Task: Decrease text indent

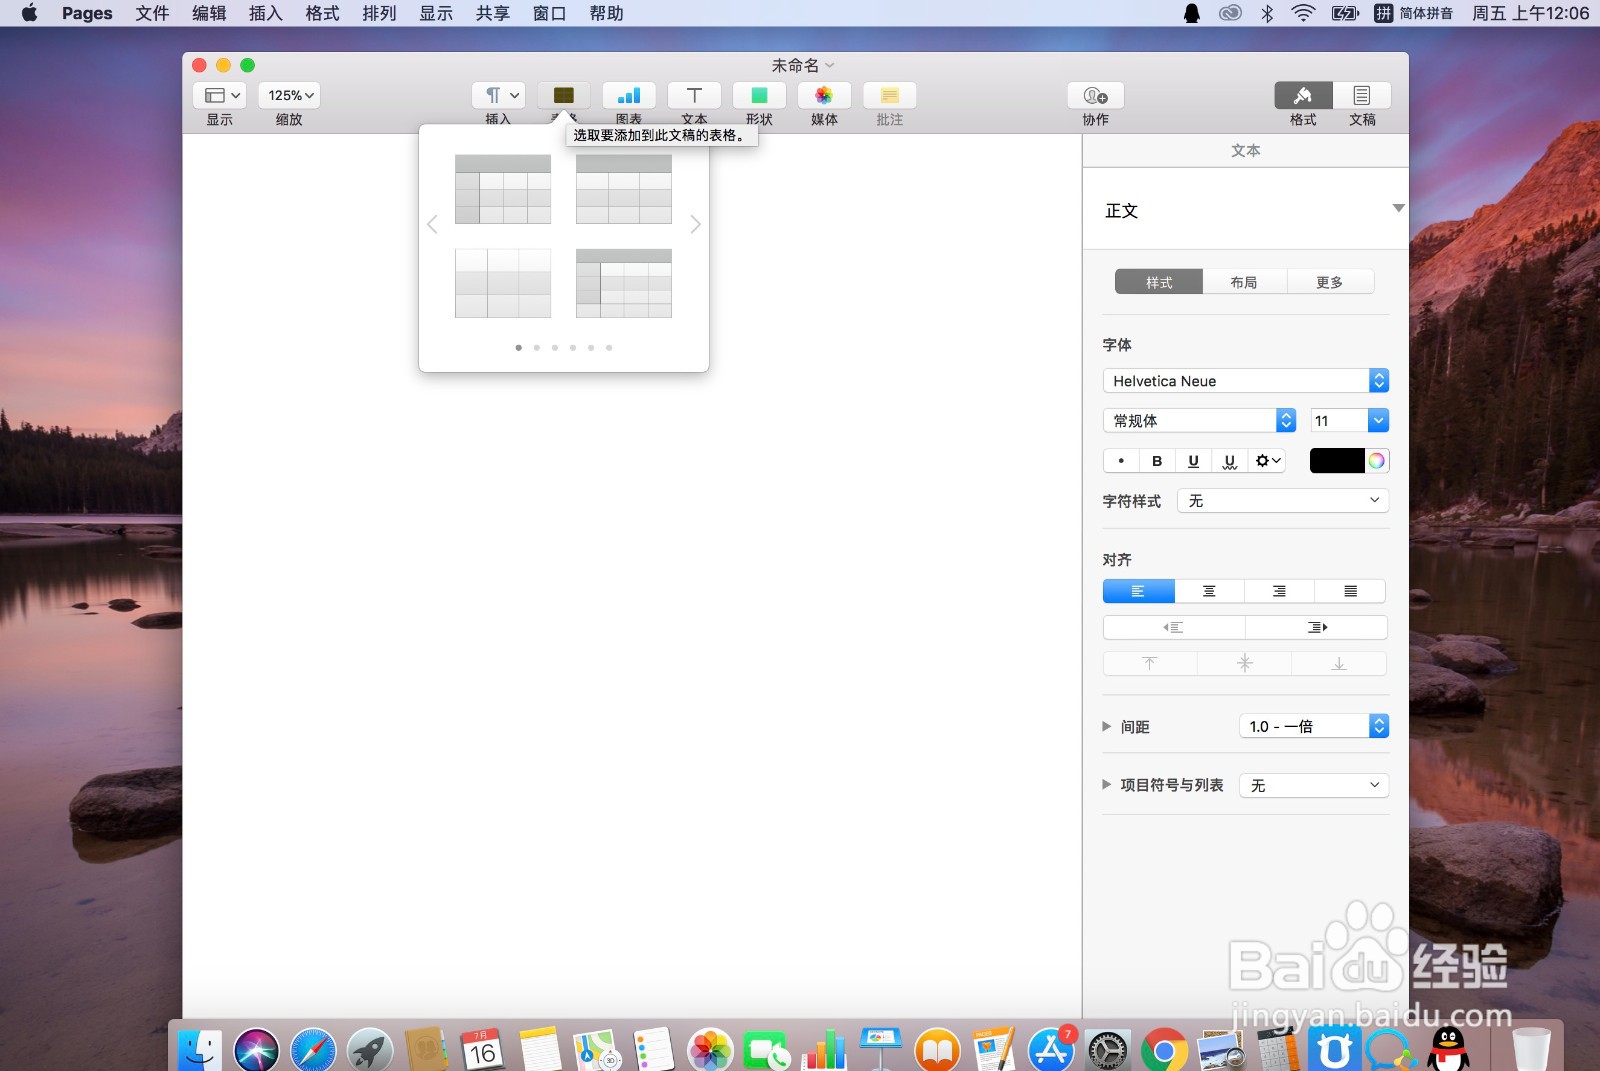Action: pyautogui.click(x=1174, y=627)
